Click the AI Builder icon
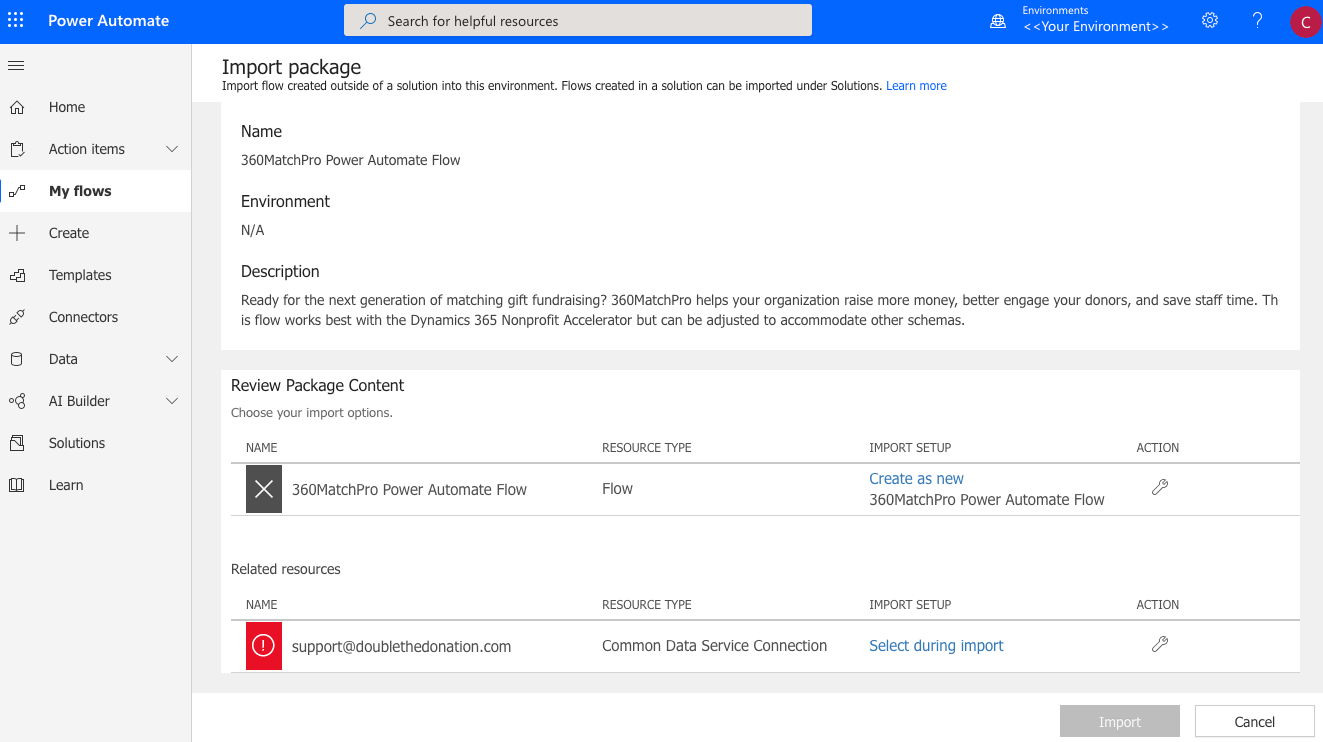The image size is (1323, 742). [x=16, y=401]
